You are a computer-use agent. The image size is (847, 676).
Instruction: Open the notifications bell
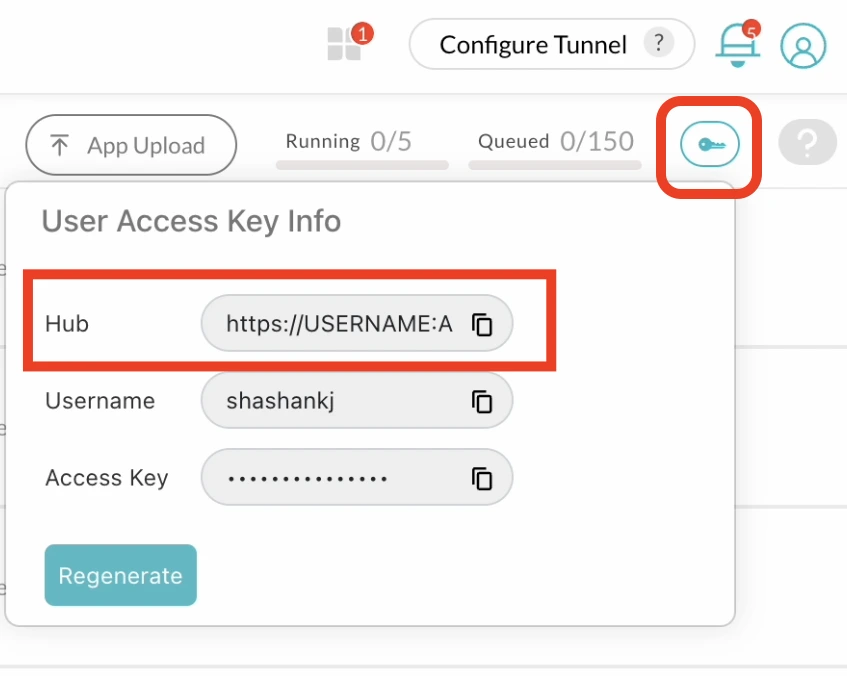click(x=737, y=45)
